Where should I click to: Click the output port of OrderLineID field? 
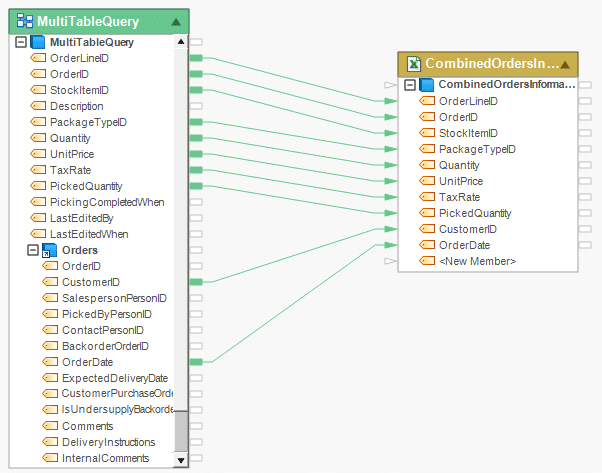[196, 58]
